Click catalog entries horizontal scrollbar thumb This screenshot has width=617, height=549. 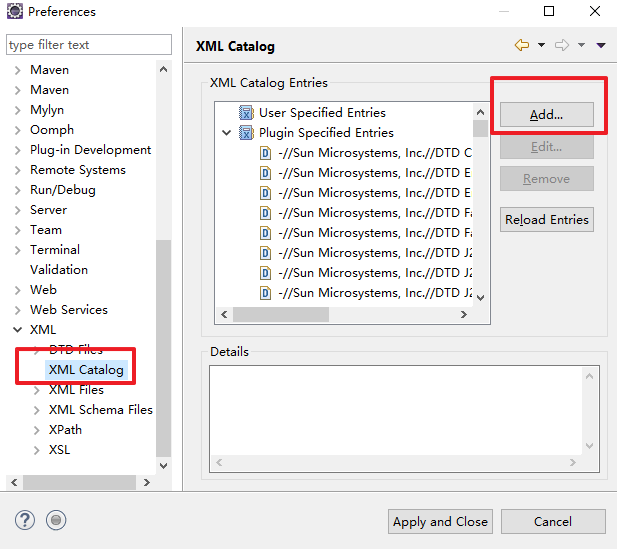pyautogui.click(x=281, y=314)
